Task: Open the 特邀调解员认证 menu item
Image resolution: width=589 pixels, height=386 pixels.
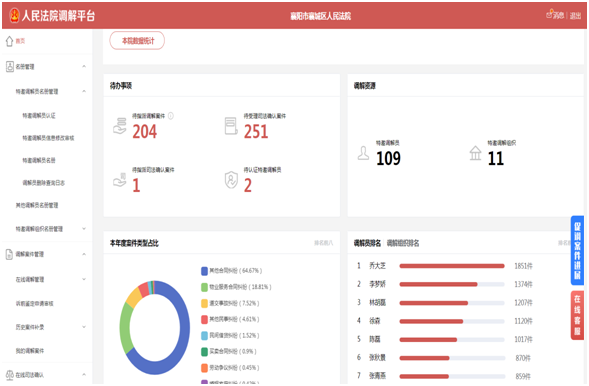Action: pos(39,115)
